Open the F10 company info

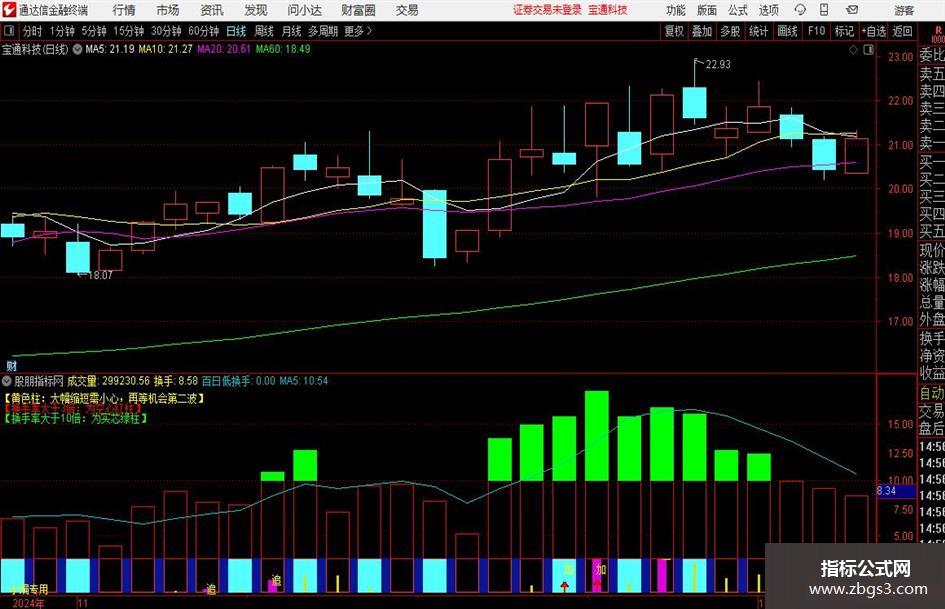point(816,31)
